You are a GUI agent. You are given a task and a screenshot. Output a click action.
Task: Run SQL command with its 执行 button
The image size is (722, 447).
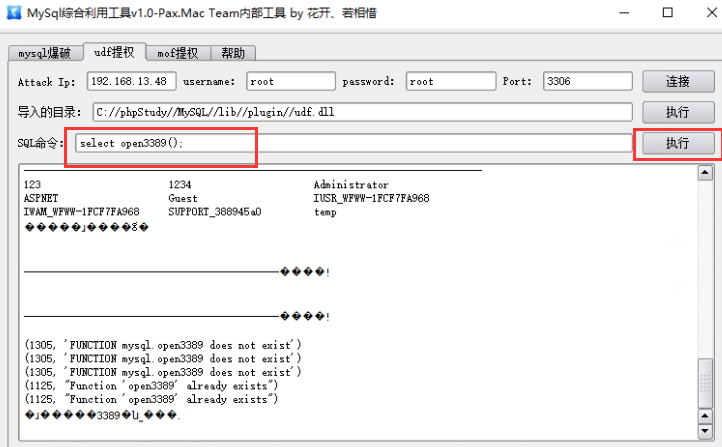click(x=678, y=143)
